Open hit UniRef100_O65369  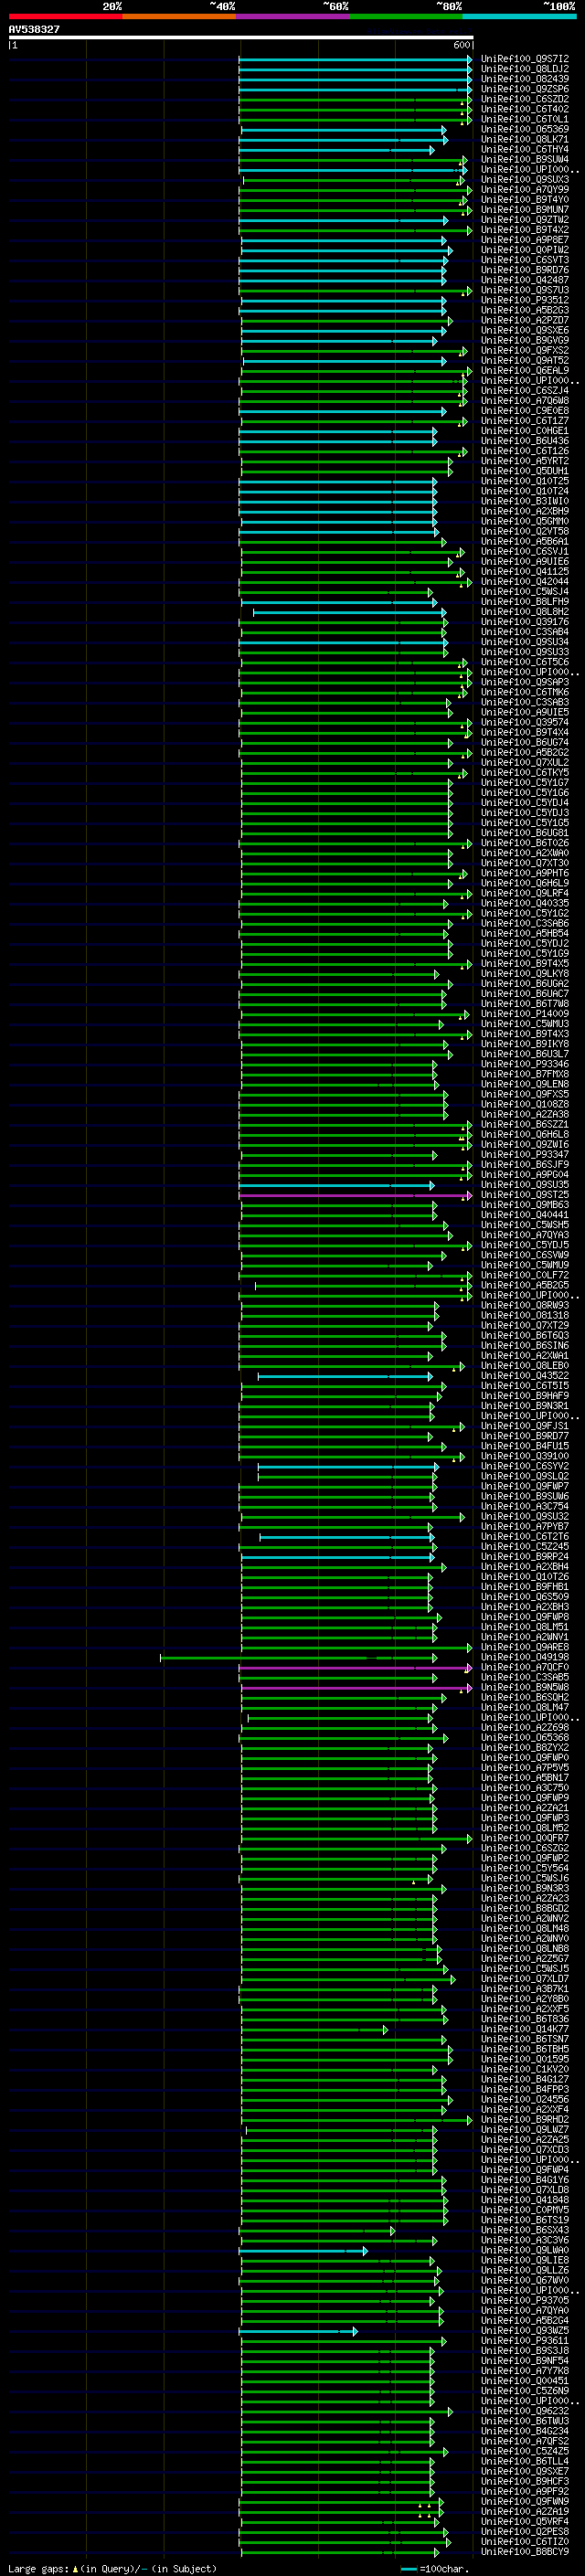point(525,129)
